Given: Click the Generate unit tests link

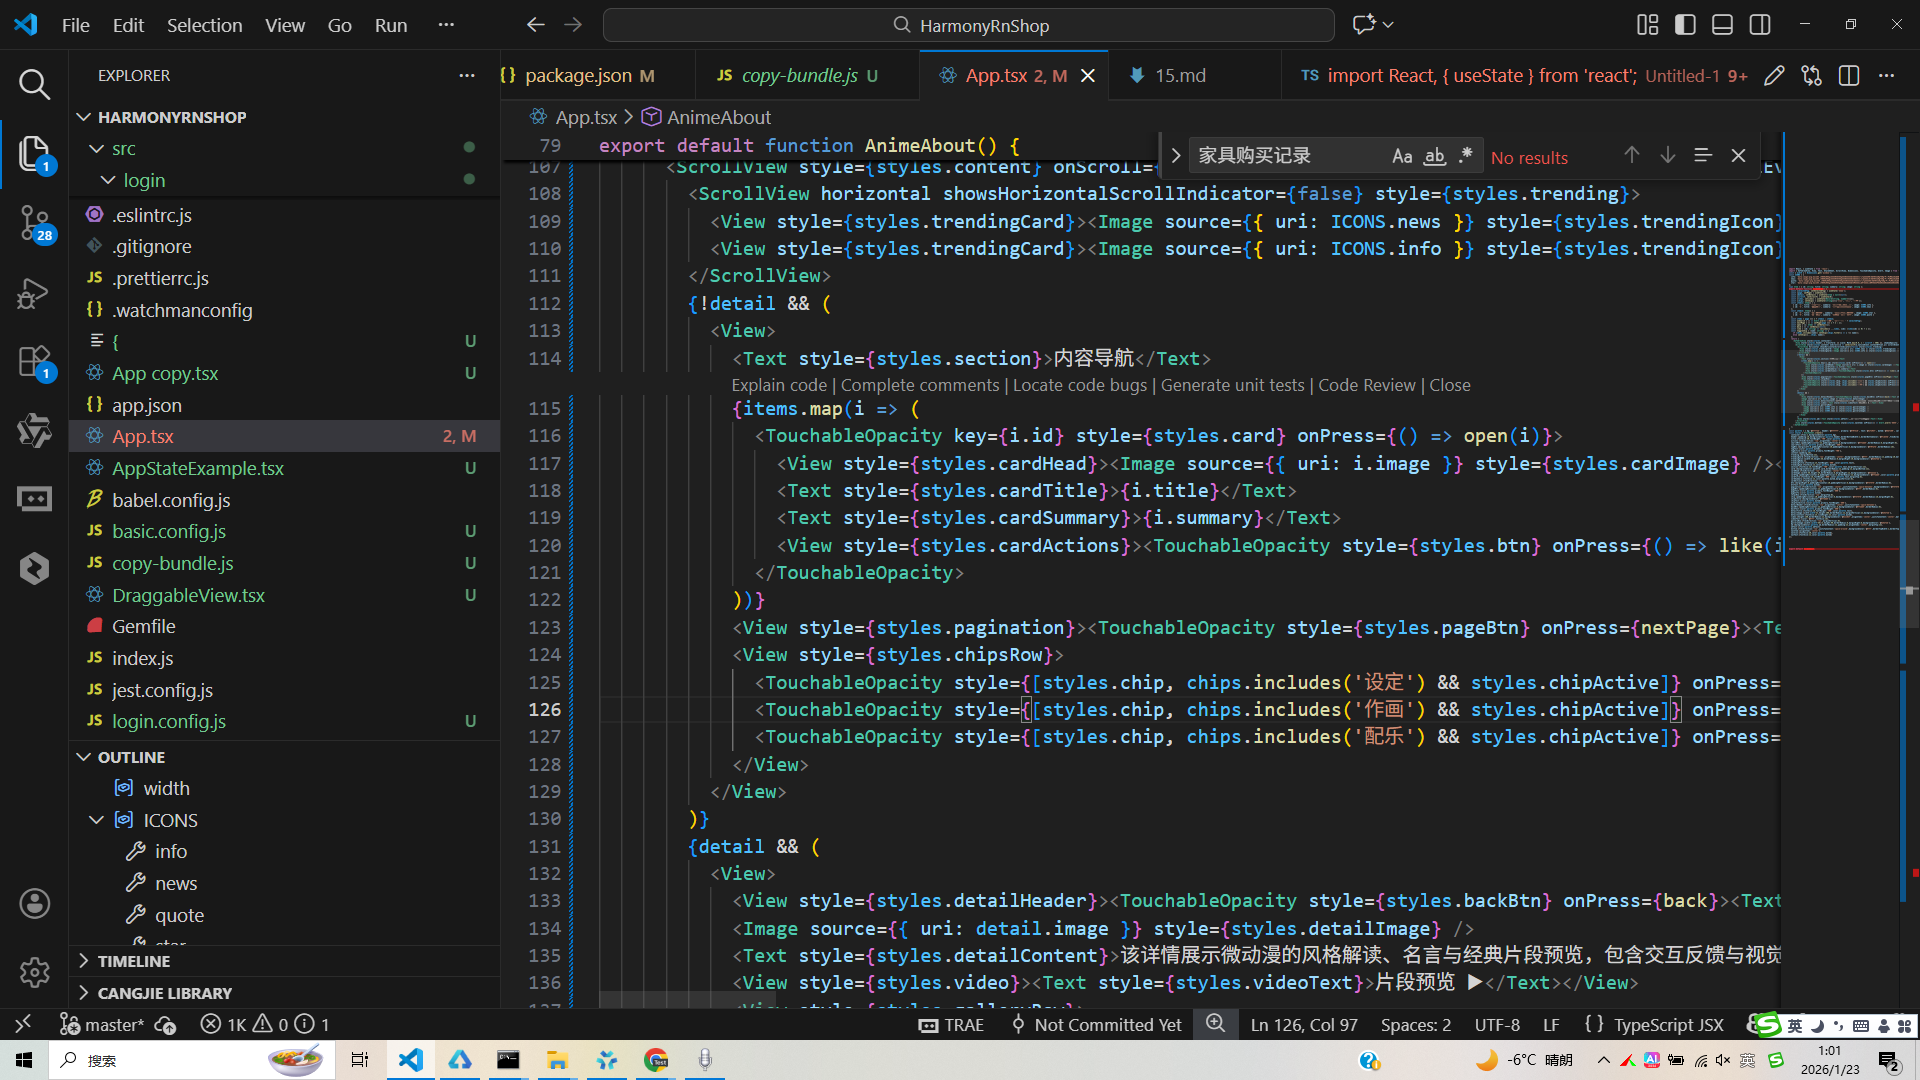Looking at the screenshot, I should [1232, 385].
